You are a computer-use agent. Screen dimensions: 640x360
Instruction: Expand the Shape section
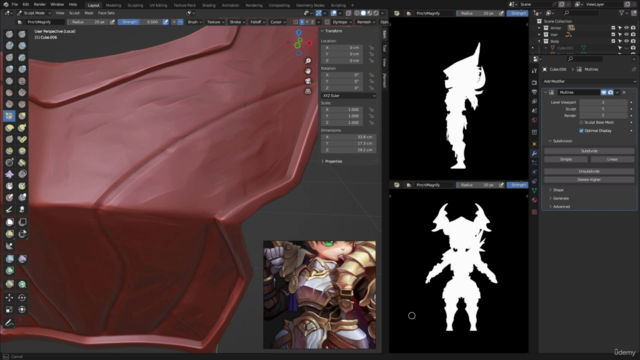[x=558, y=190]
